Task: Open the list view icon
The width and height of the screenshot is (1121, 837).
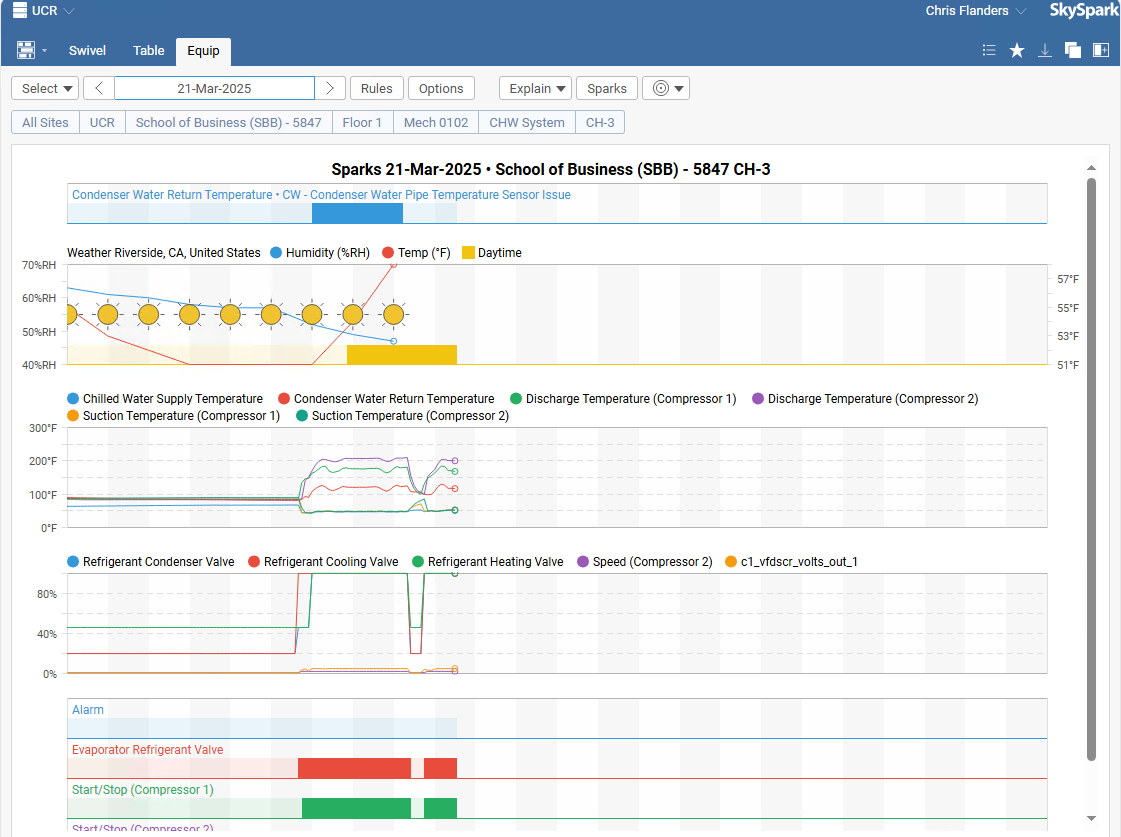Action: coord(989,51)
